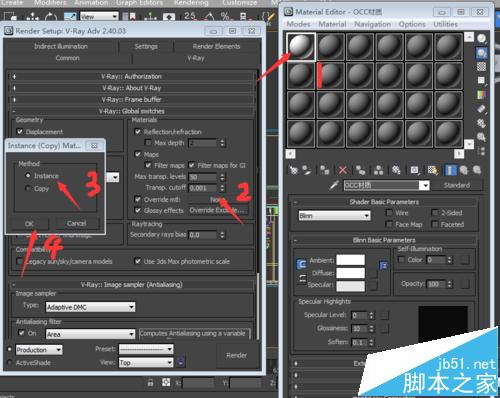Open Utilities menu in Material Editor
The image size is (500, 398).
445,24
